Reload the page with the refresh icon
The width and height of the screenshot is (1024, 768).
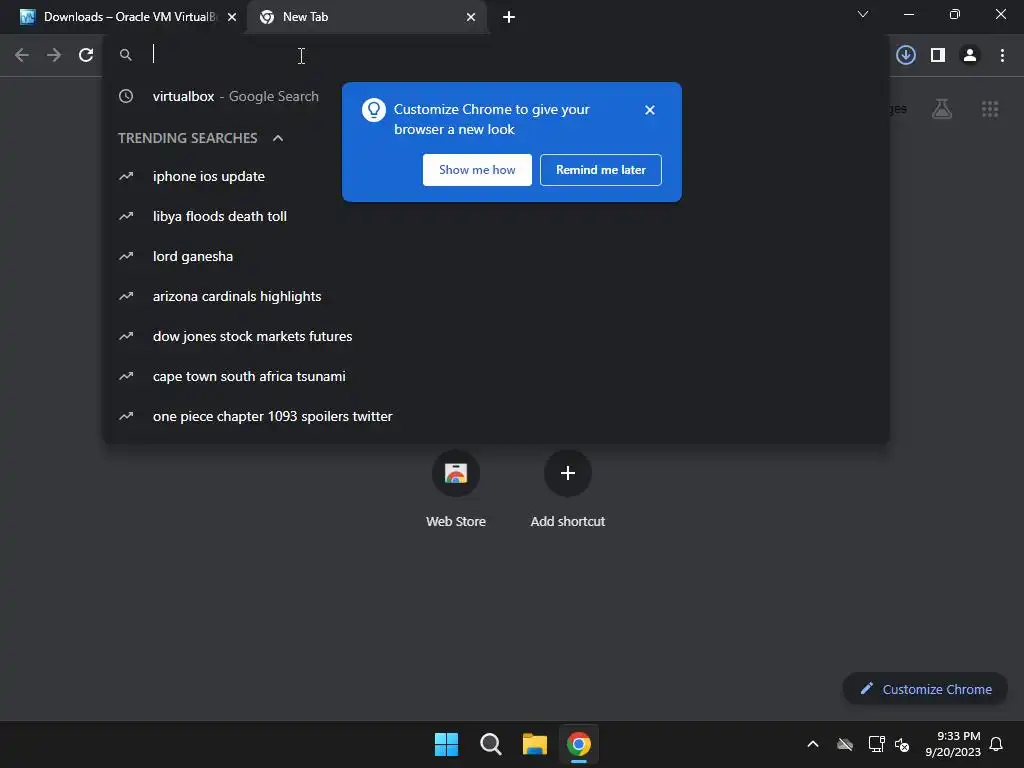86,55
